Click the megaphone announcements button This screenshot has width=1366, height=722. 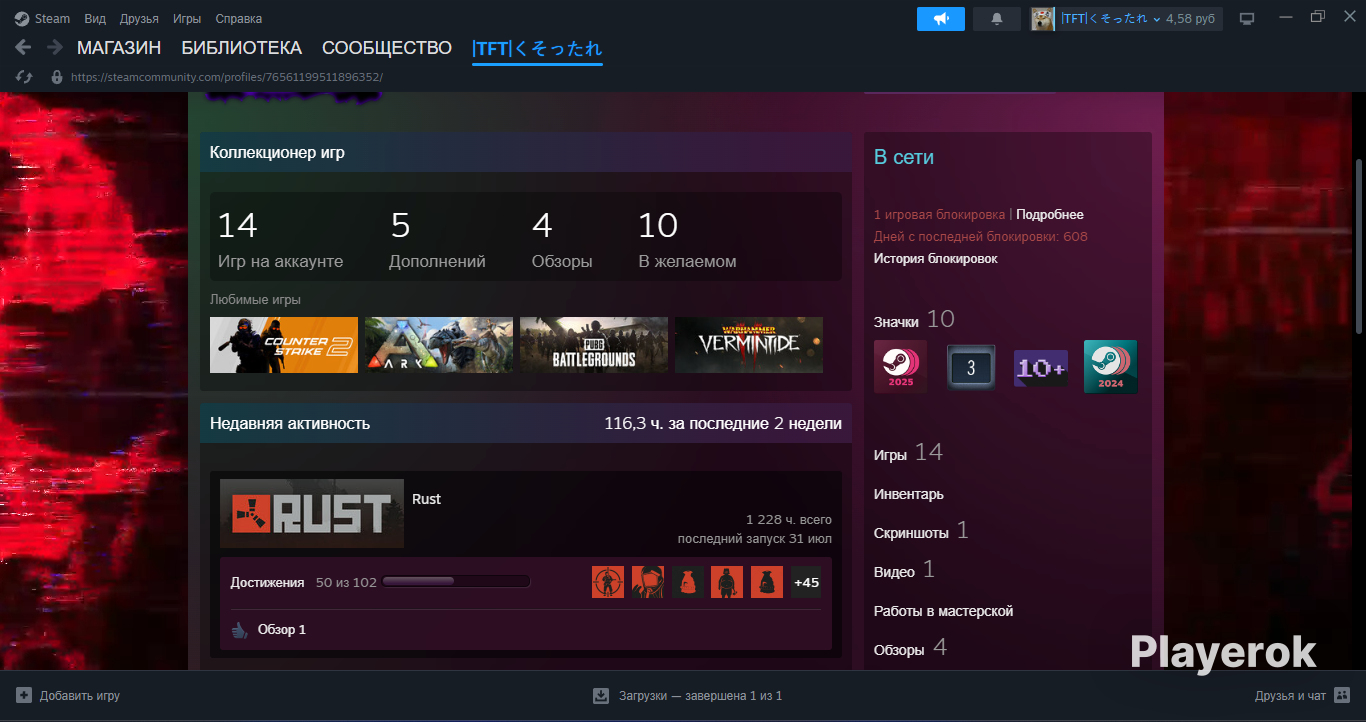(941, 19)
